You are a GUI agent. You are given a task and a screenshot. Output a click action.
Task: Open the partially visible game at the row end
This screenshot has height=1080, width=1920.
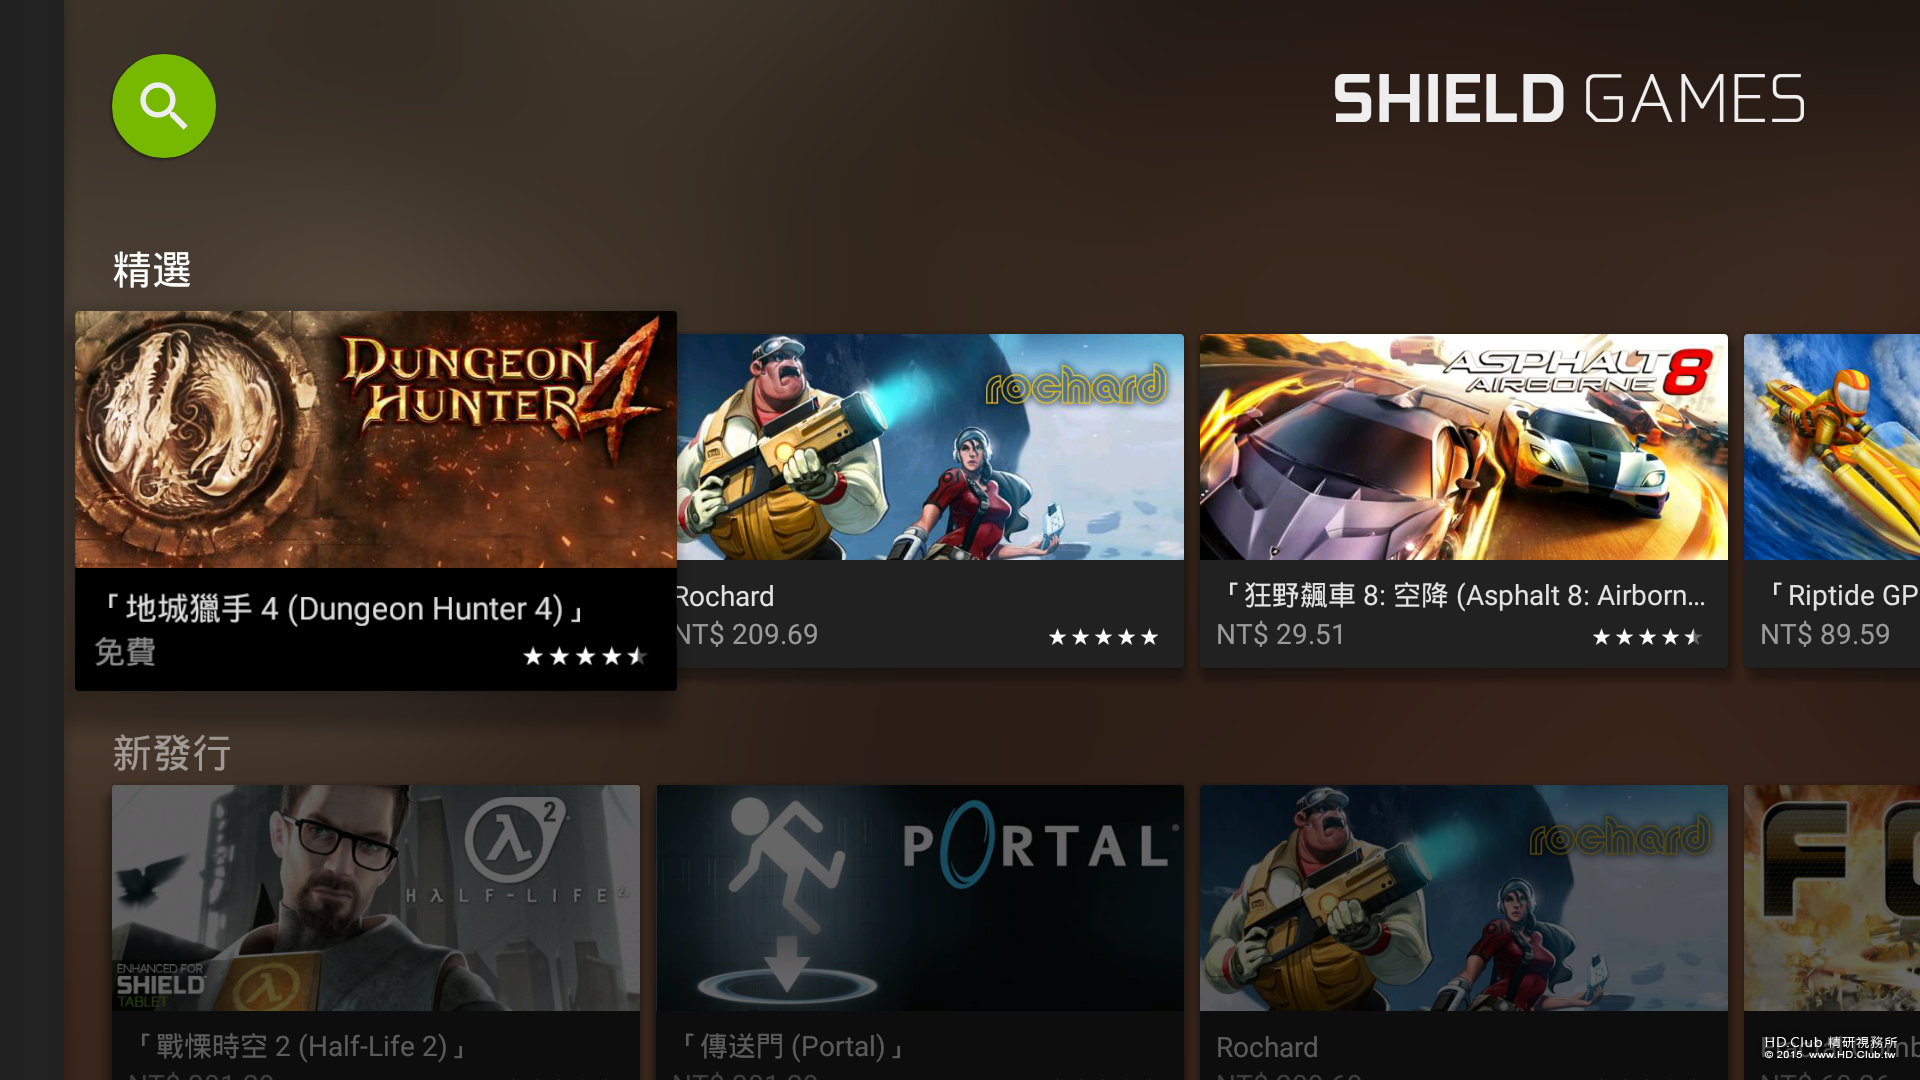pos(1832,897)
